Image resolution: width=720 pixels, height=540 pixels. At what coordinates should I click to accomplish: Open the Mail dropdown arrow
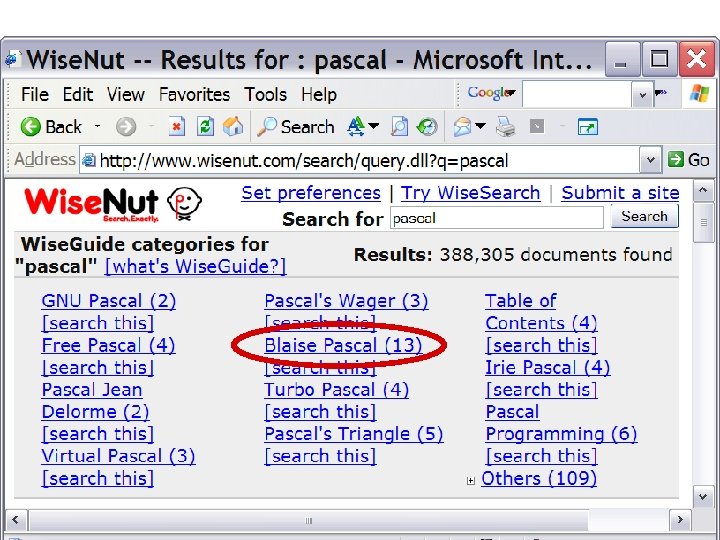(480, 126)
